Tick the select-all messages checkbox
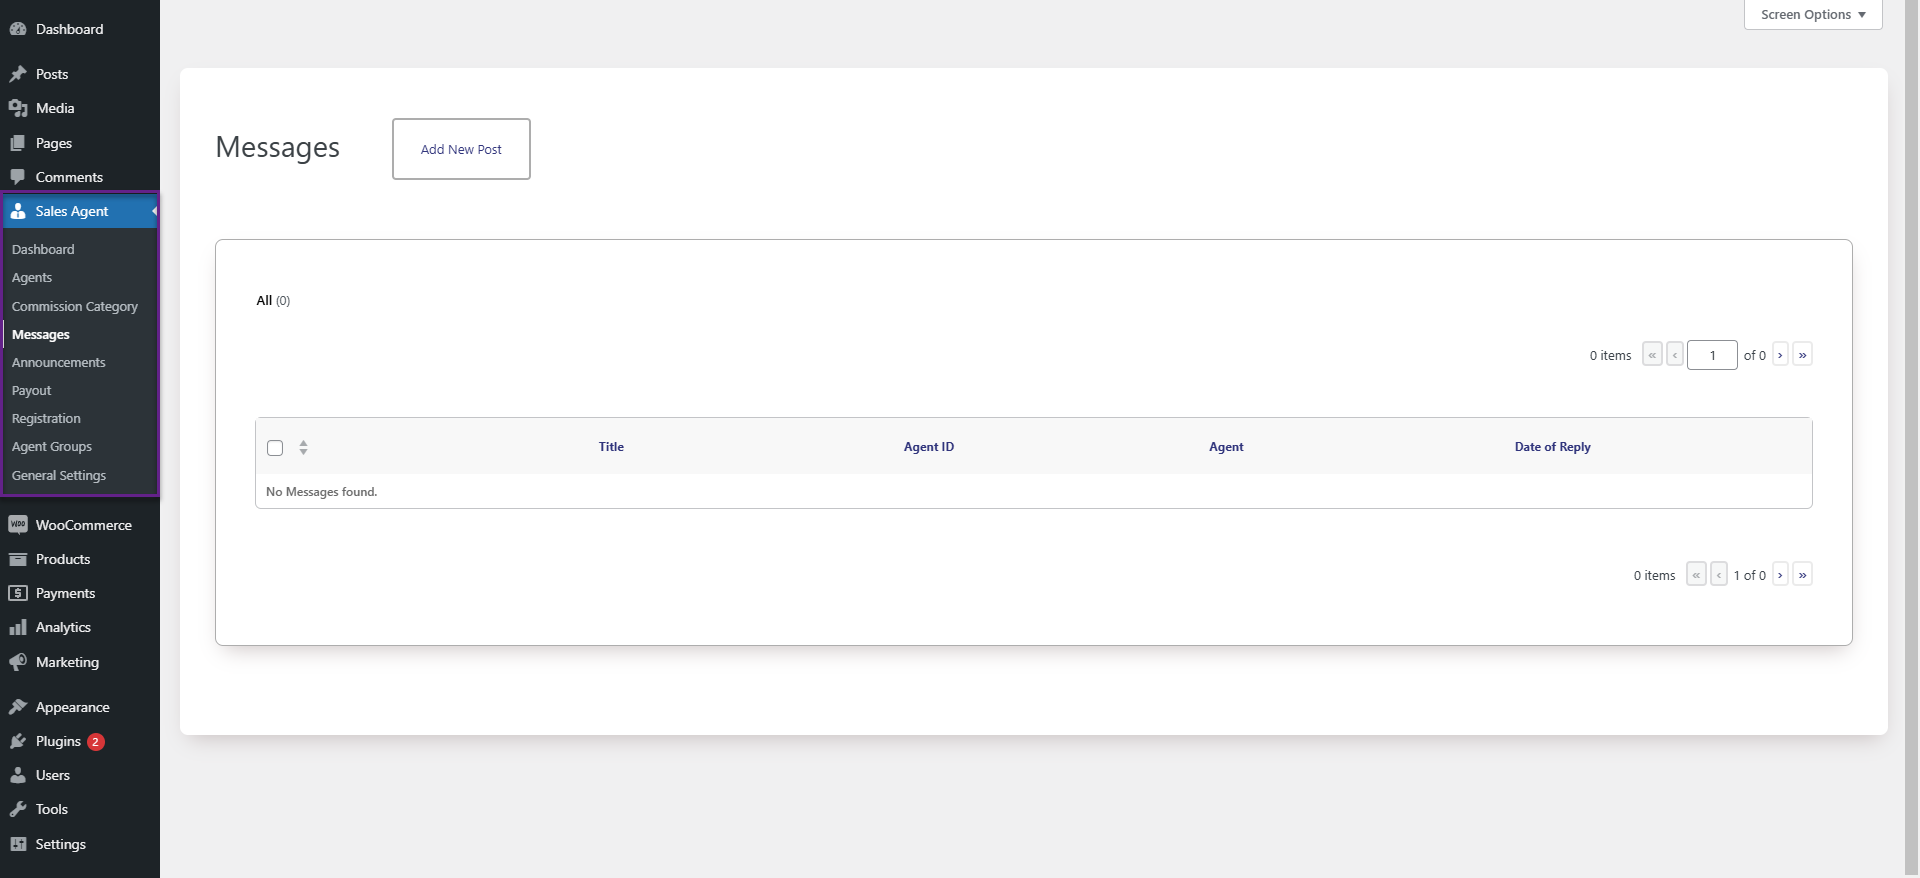The image size is (1920, 878). click(275, 448)
